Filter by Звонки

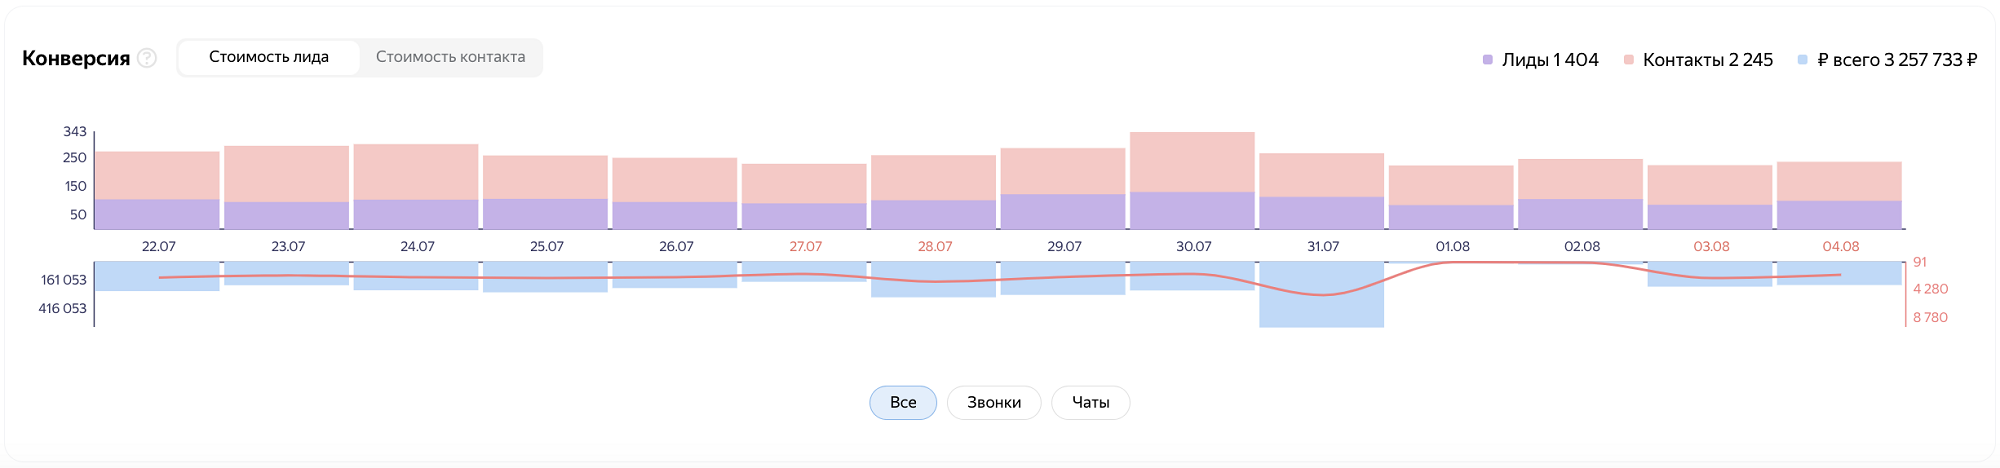point(994,402)
